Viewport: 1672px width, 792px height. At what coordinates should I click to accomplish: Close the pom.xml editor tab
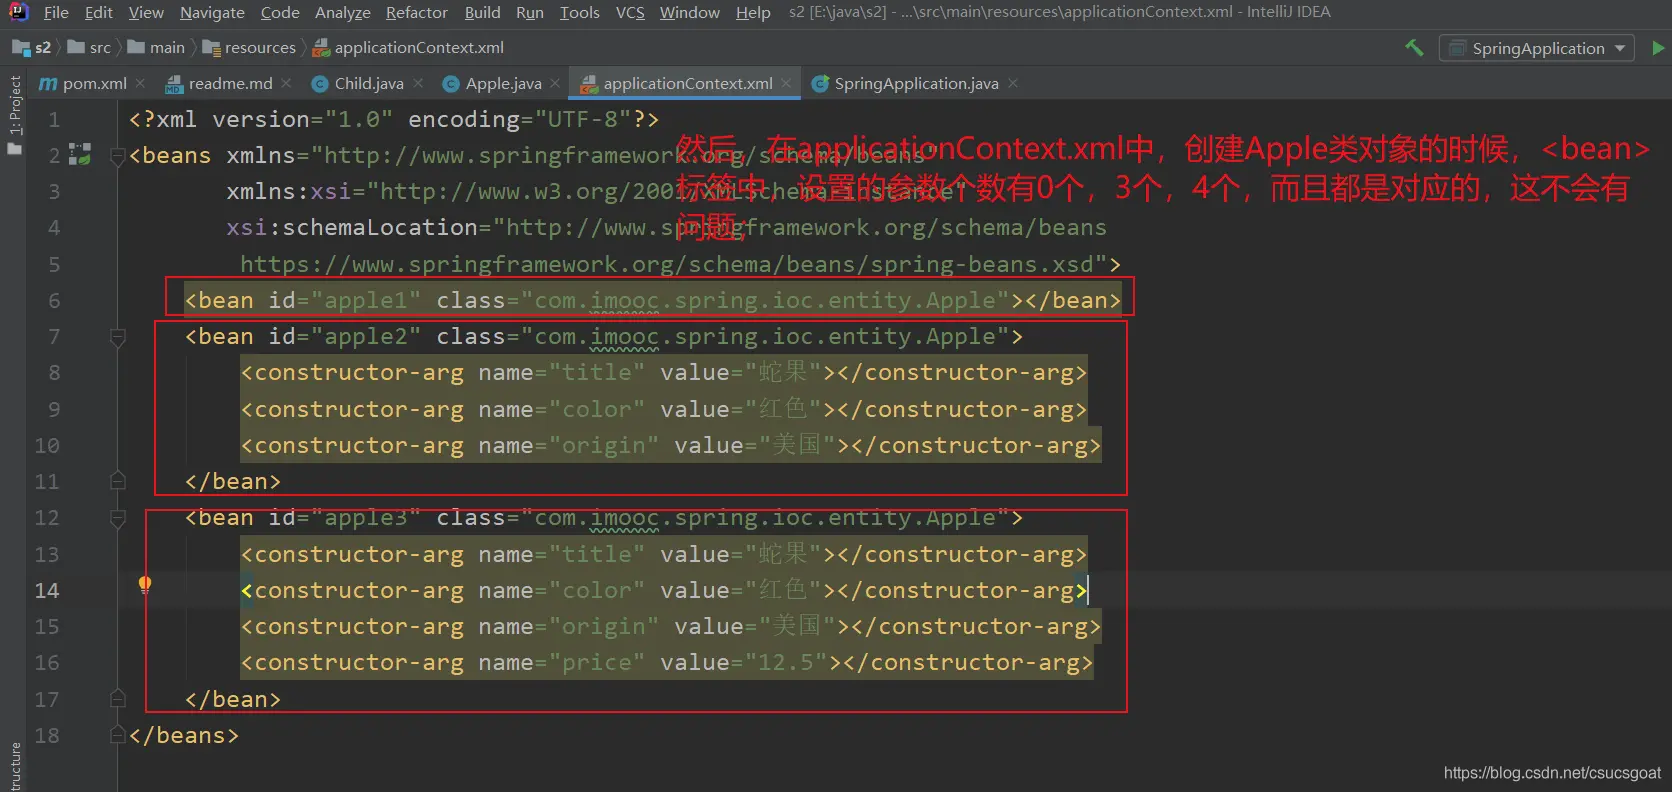pyautogui.click(x=141, y=84)
